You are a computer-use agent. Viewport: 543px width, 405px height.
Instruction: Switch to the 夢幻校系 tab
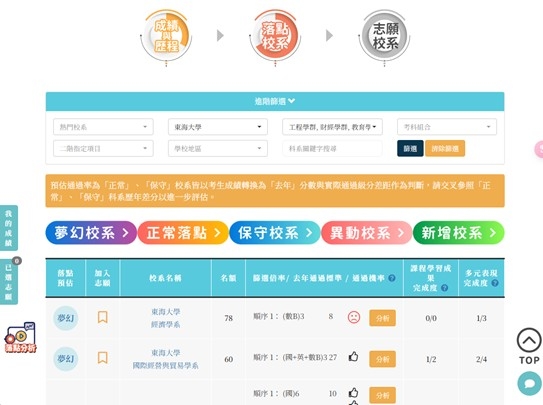point(91,233)
